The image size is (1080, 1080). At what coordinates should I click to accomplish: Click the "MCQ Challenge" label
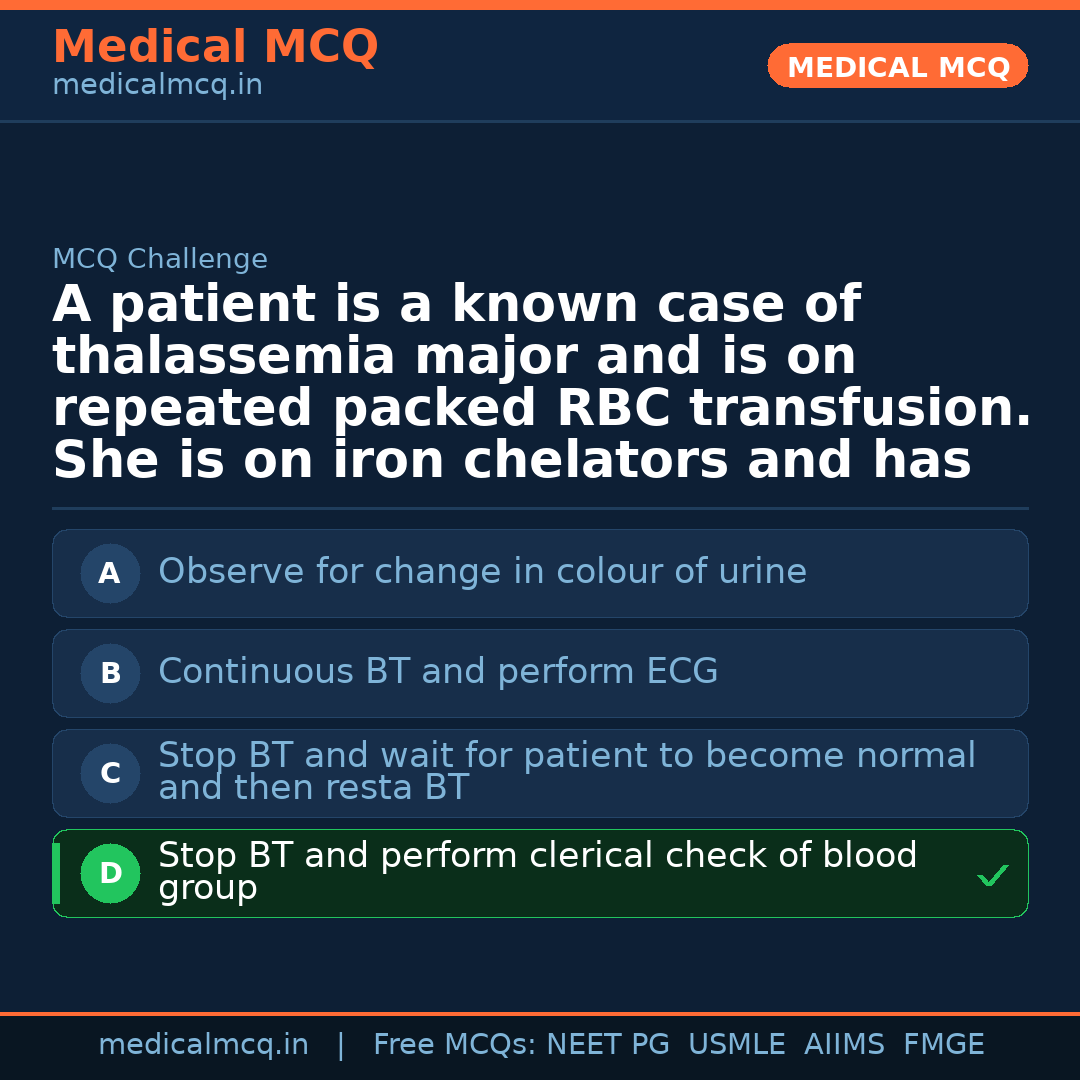pos(160,259)
